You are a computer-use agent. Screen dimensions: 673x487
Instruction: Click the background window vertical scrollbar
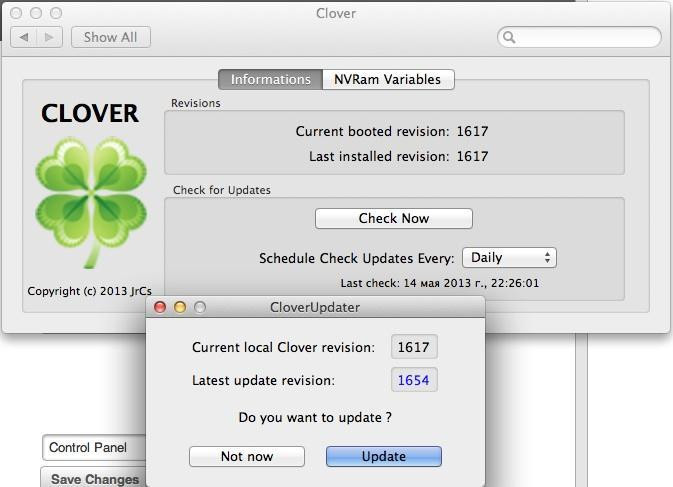pyautogui.click(x=582, y=410)
